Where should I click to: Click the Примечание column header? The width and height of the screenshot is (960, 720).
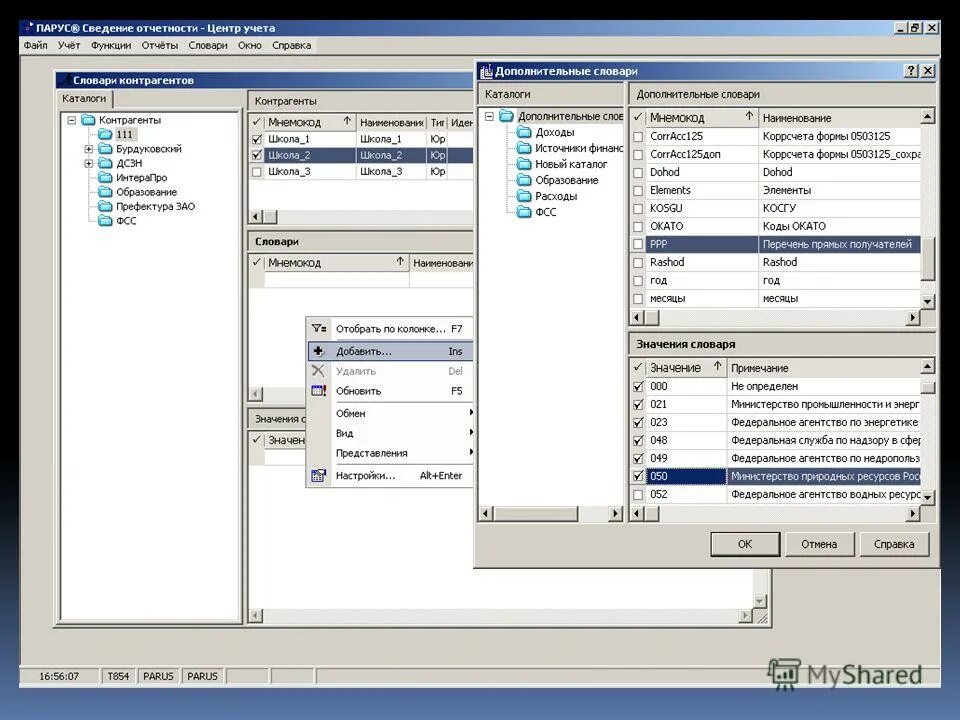click(824, 367)
